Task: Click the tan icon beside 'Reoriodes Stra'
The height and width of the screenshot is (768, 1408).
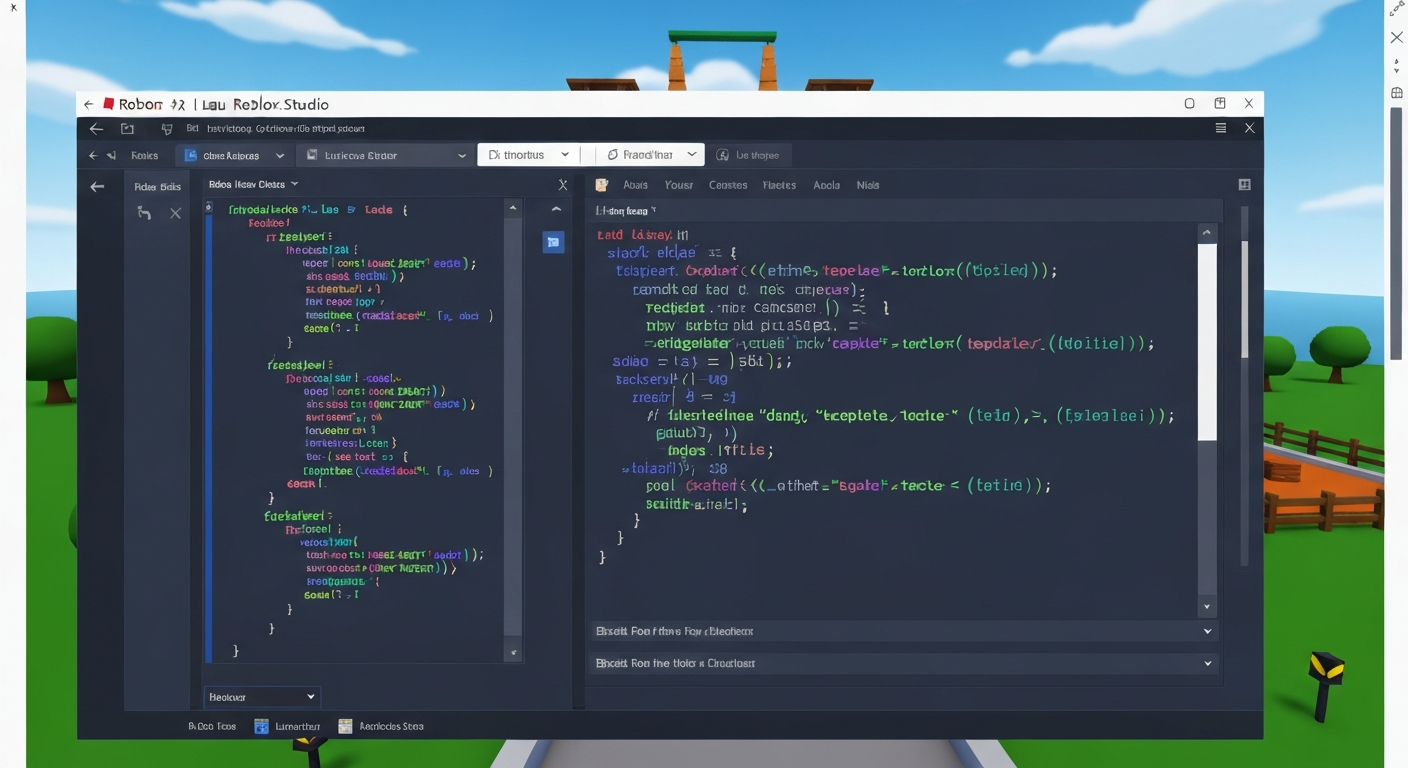Action: [x=346, y=727]
